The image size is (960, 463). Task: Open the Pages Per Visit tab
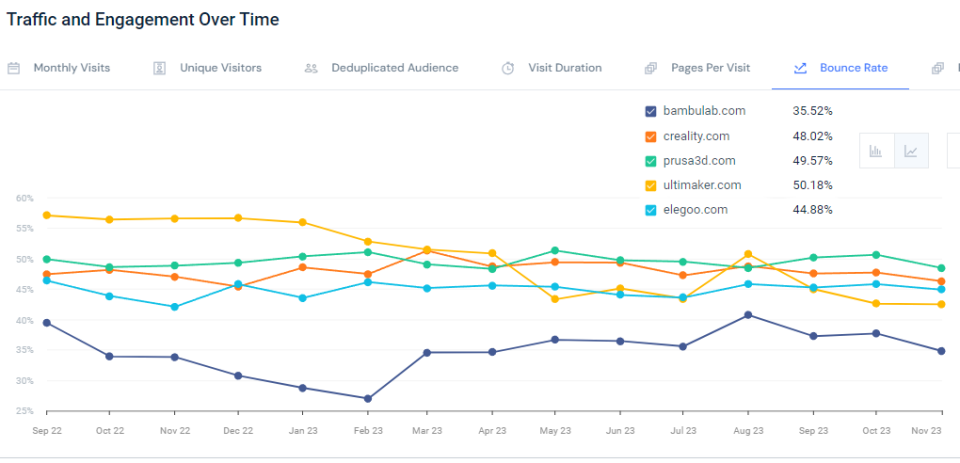click(711, 68)
